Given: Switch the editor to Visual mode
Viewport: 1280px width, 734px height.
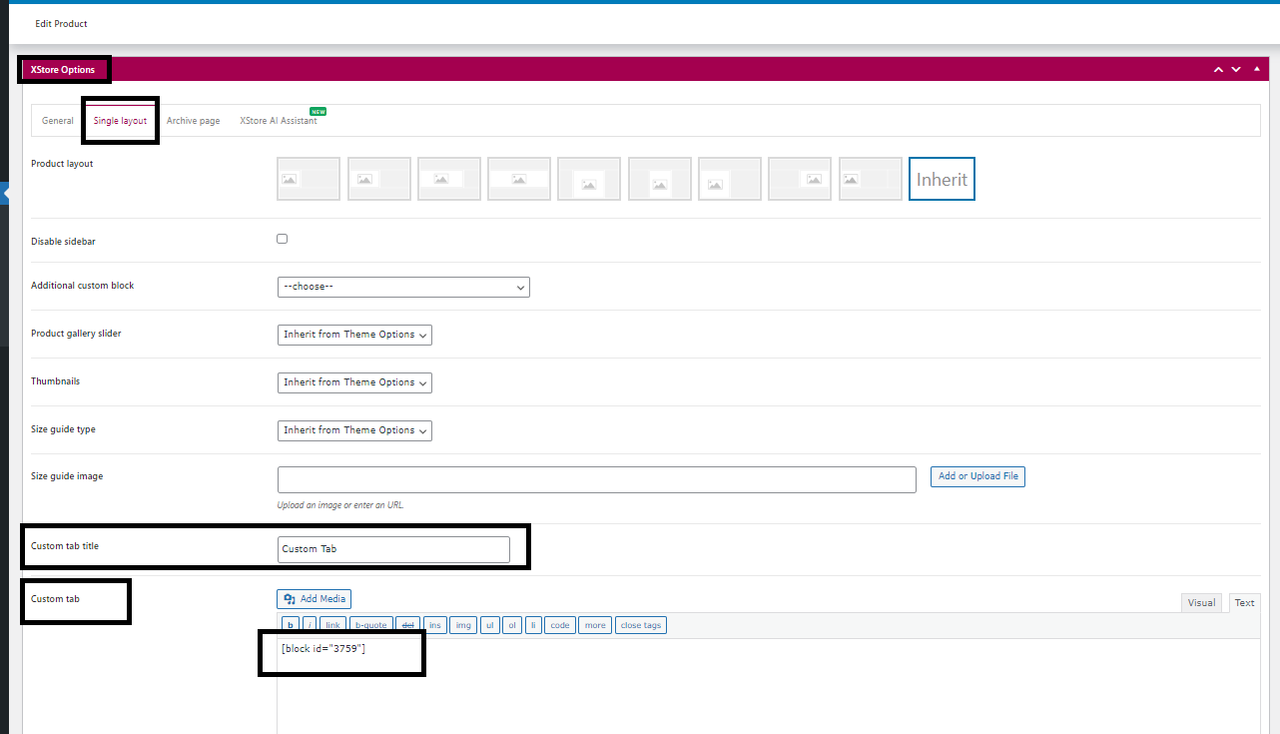Looking at the screenshot, I should (1202, 603).
